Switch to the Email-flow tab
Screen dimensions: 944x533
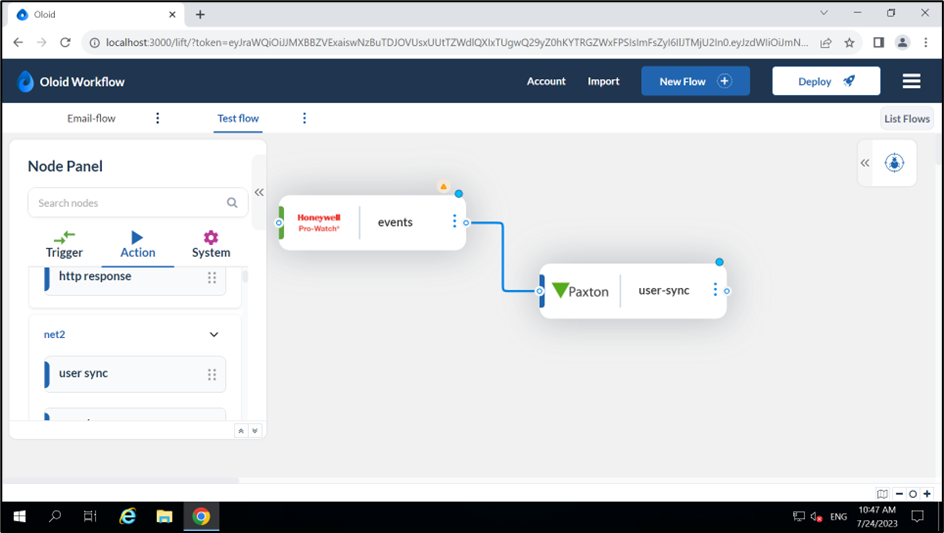click(92, 119)
